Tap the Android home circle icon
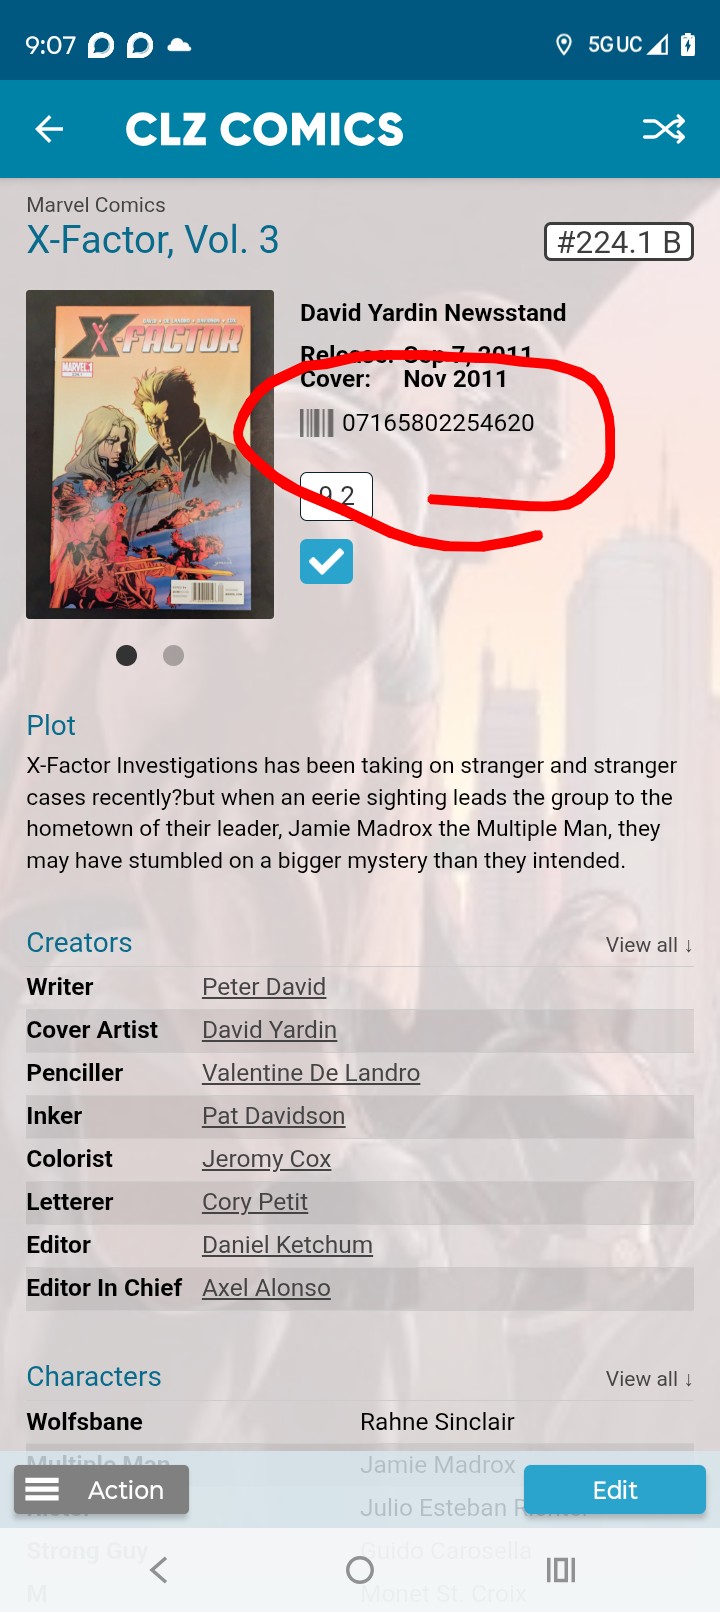720x1612 pixels. [360, 1570]
